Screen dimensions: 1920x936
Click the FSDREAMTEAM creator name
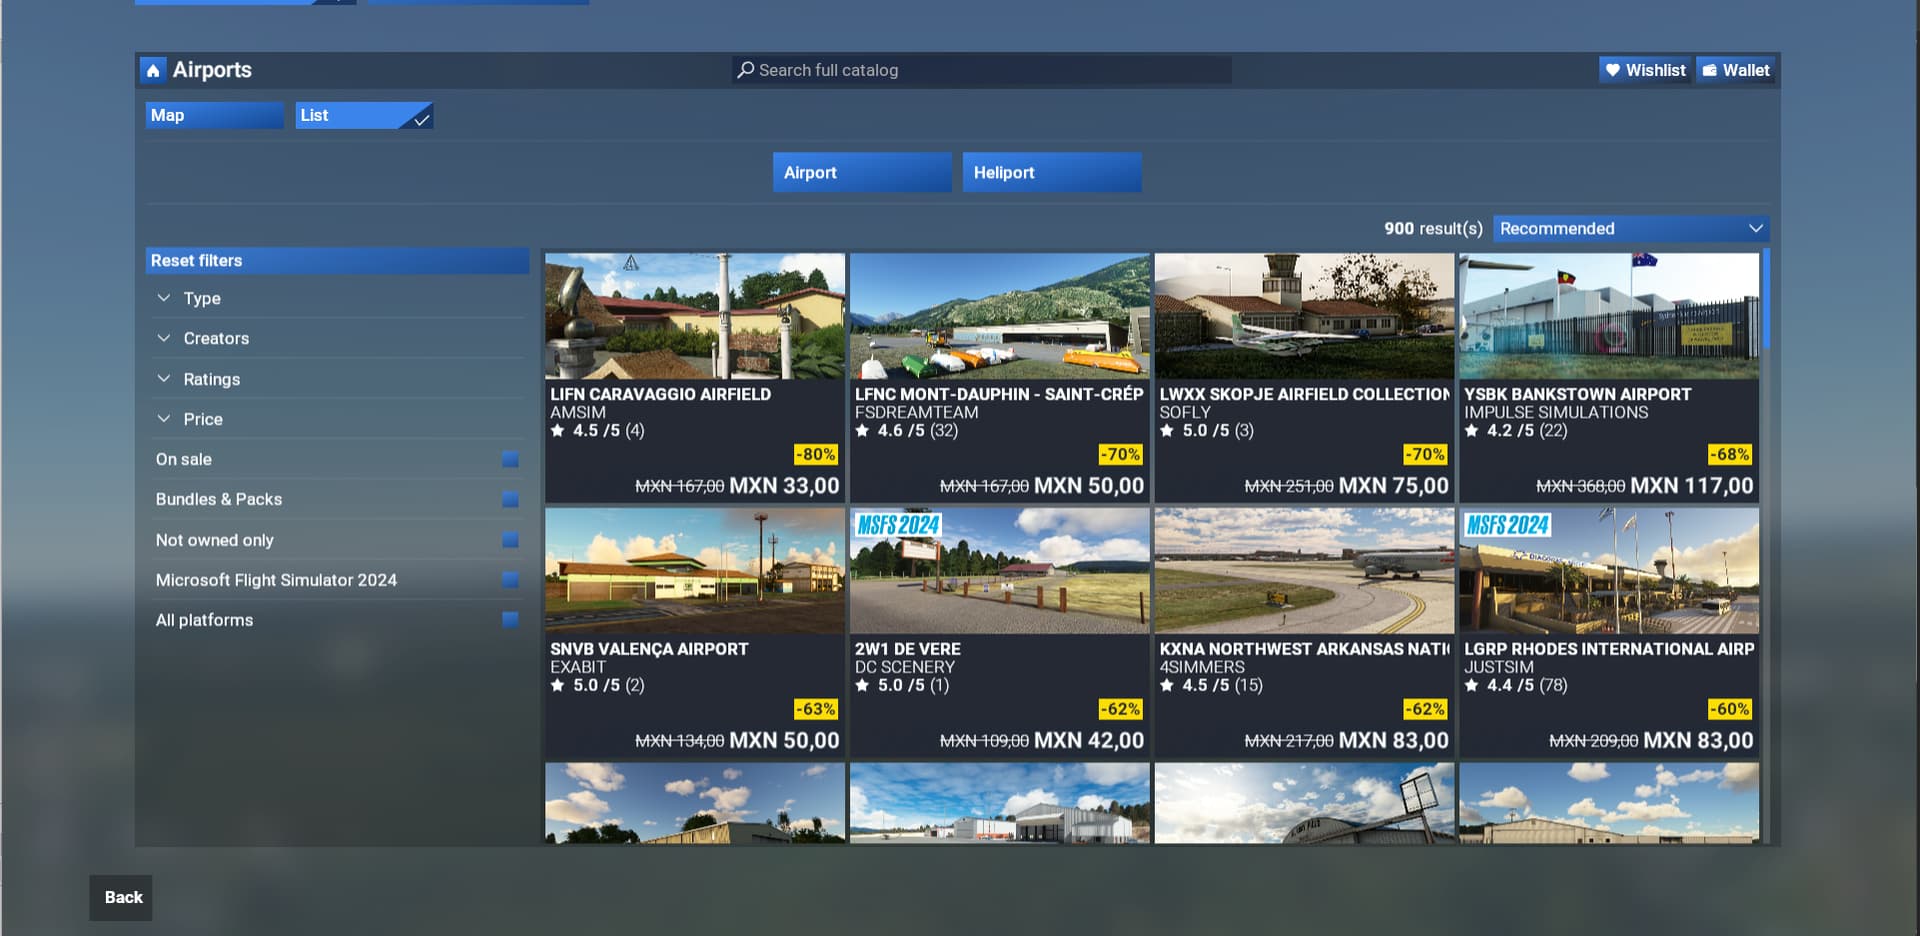(x=916, y=413)
